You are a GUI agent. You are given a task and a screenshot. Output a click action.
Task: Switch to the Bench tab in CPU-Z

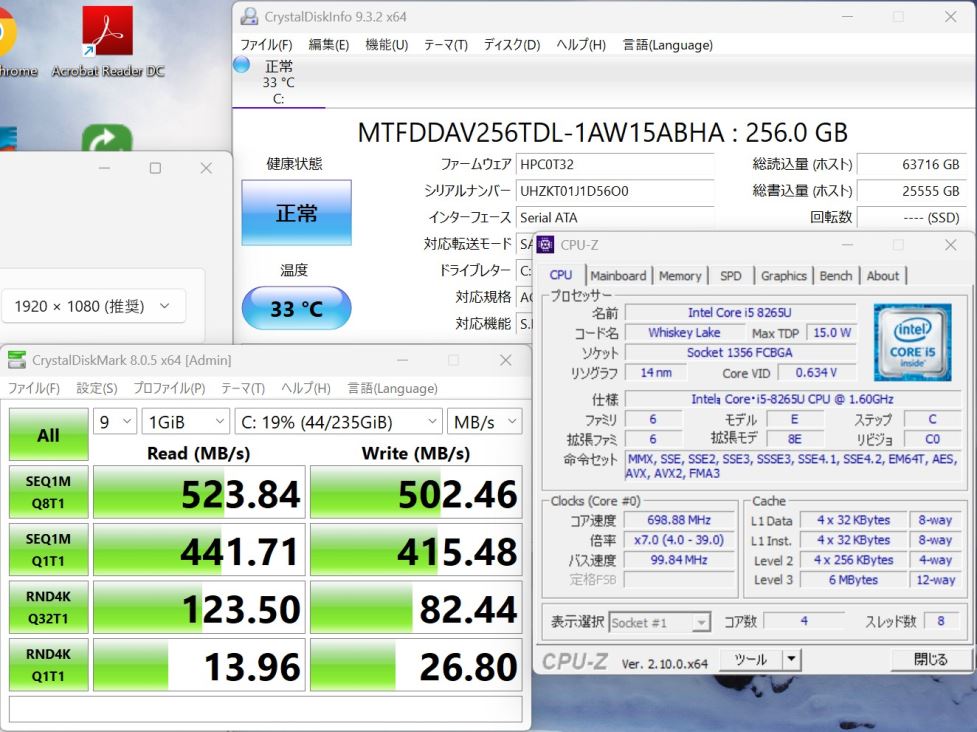pyautogui.click(x=836, y=276)
